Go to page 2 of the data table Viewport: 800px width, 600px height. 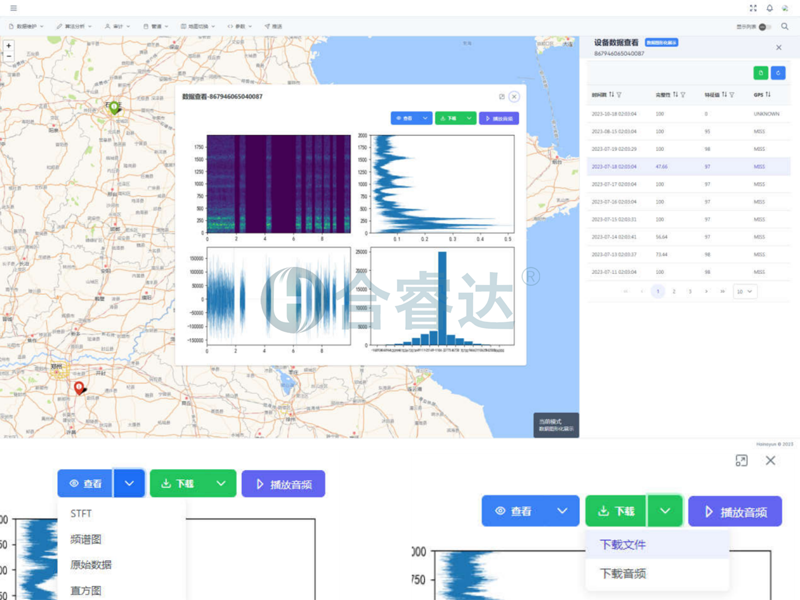click(x=674, y=291)
